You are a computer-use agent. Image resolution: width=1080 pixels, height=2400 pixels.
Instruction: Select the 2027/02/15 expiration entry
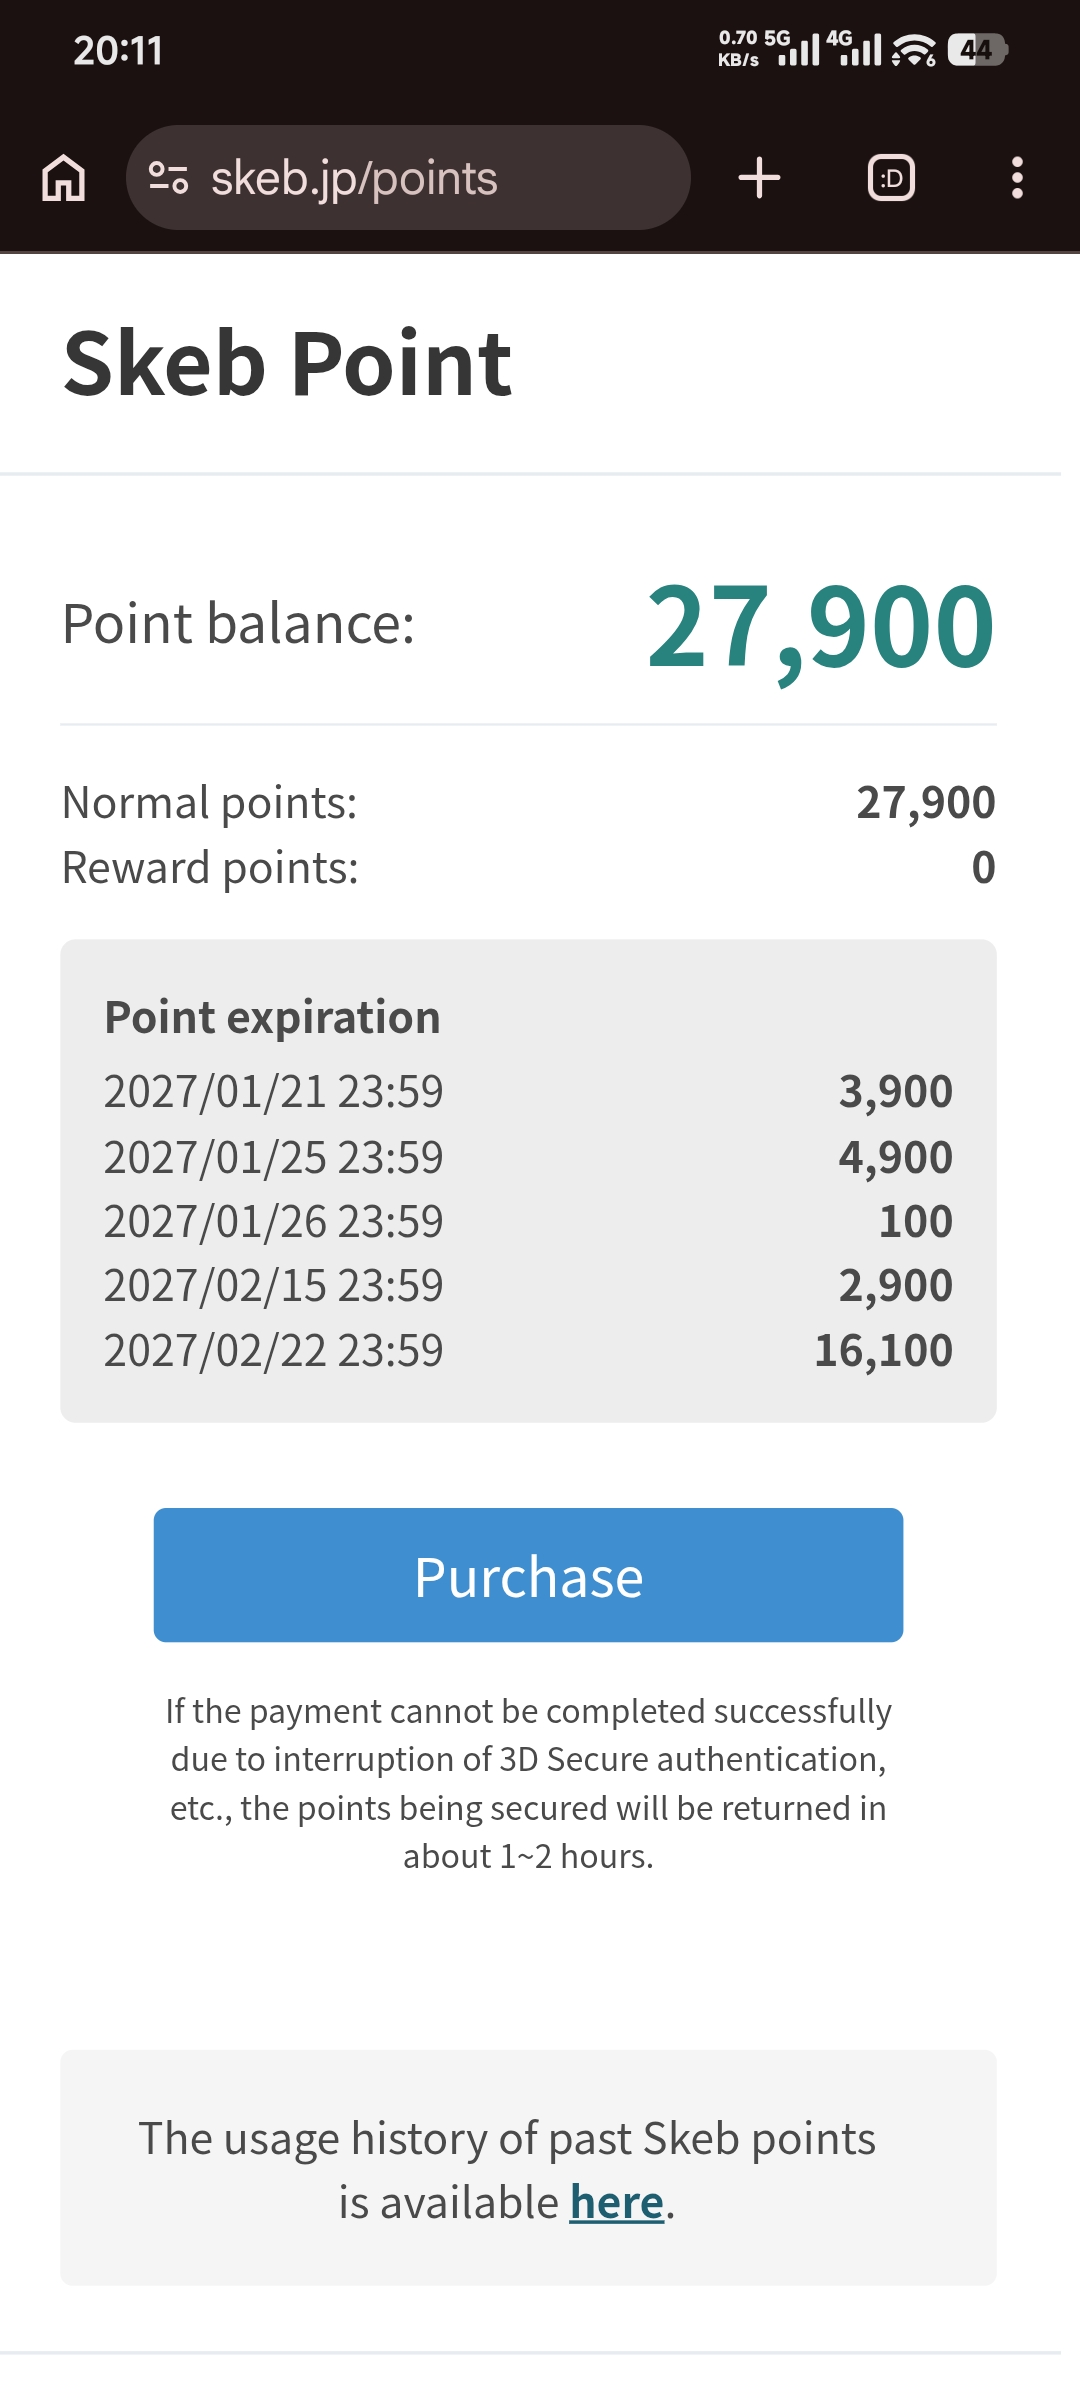click(x=528, y=1285)
